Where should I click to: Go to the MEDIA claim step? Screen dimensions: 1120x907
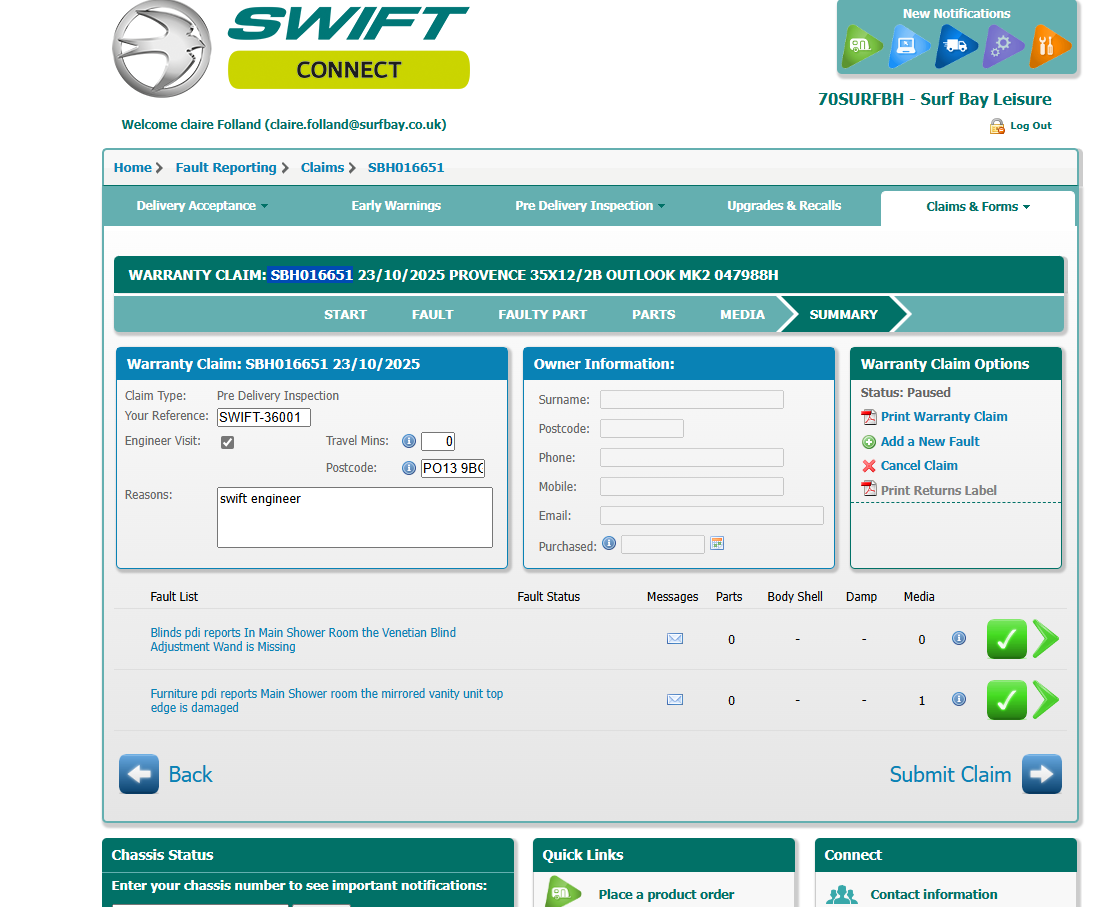742,314
